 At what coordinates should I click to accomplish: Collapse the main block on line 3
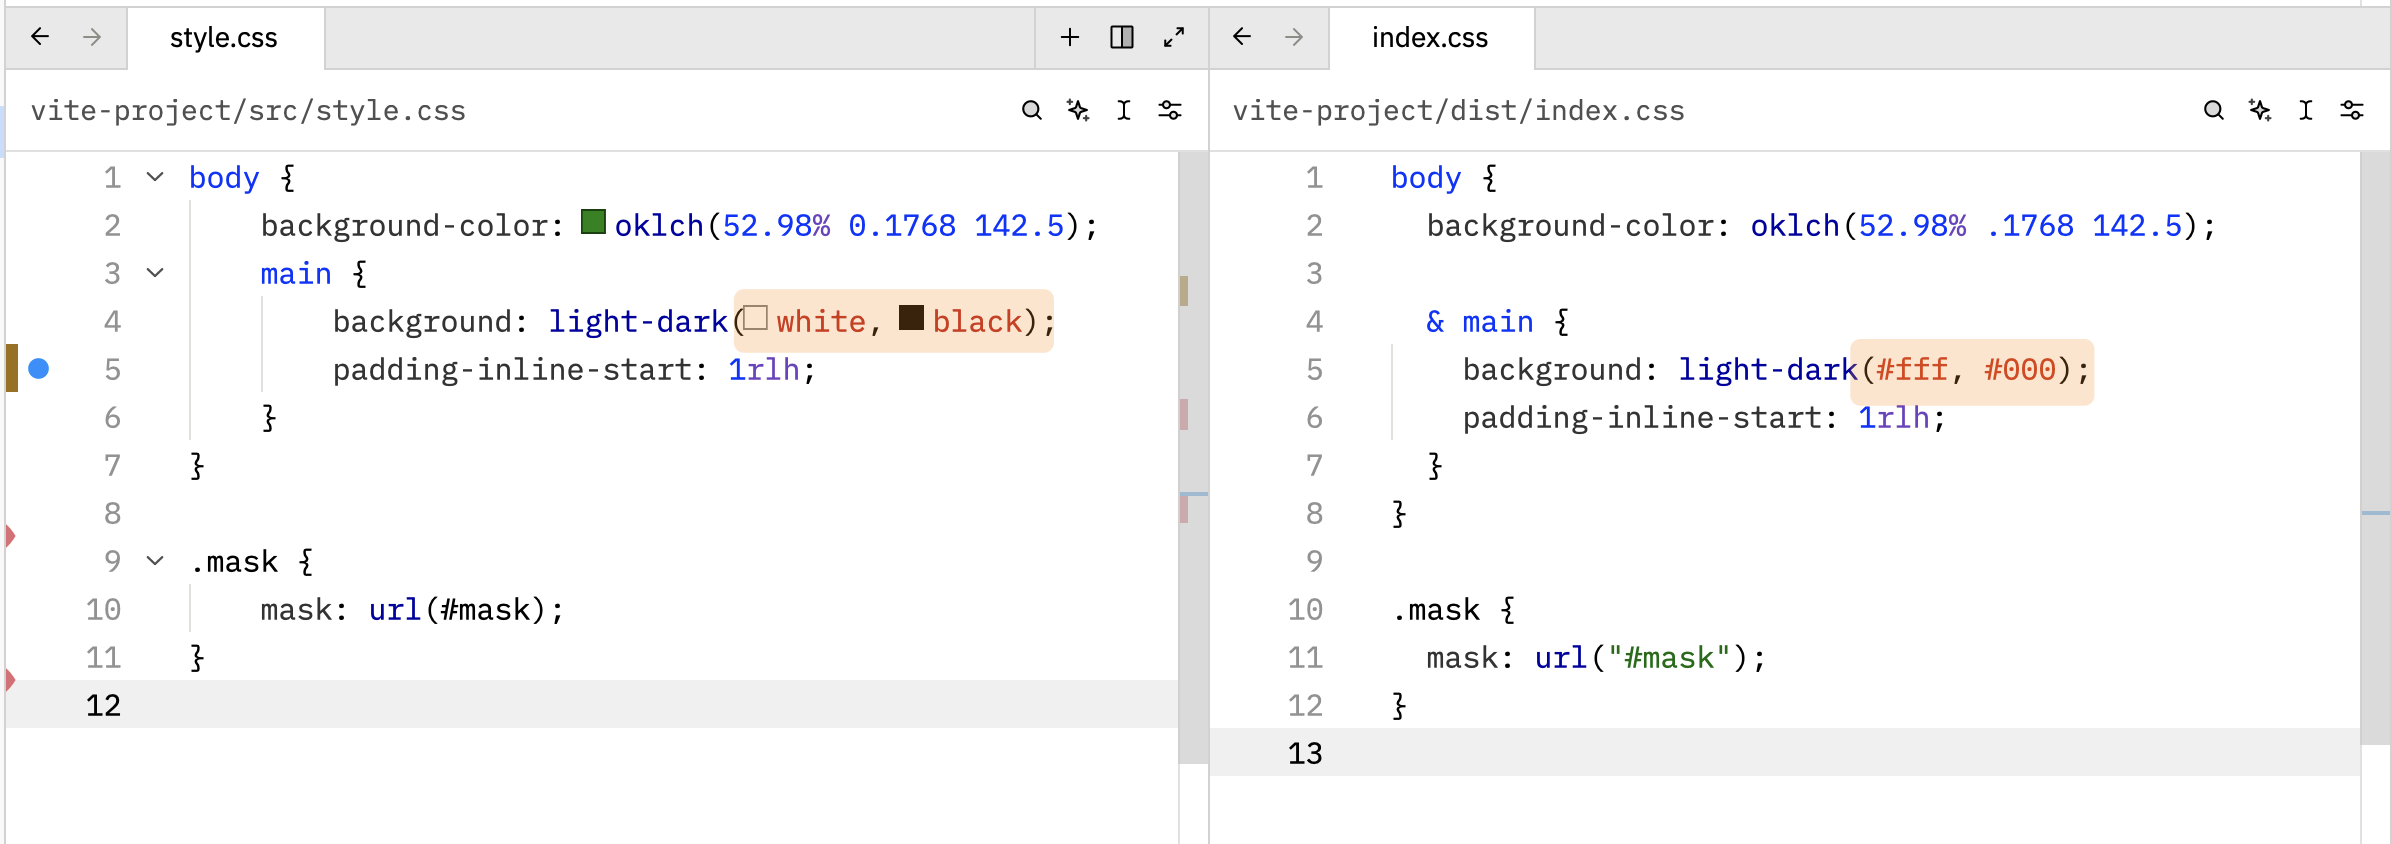click(x=155, y=273)
